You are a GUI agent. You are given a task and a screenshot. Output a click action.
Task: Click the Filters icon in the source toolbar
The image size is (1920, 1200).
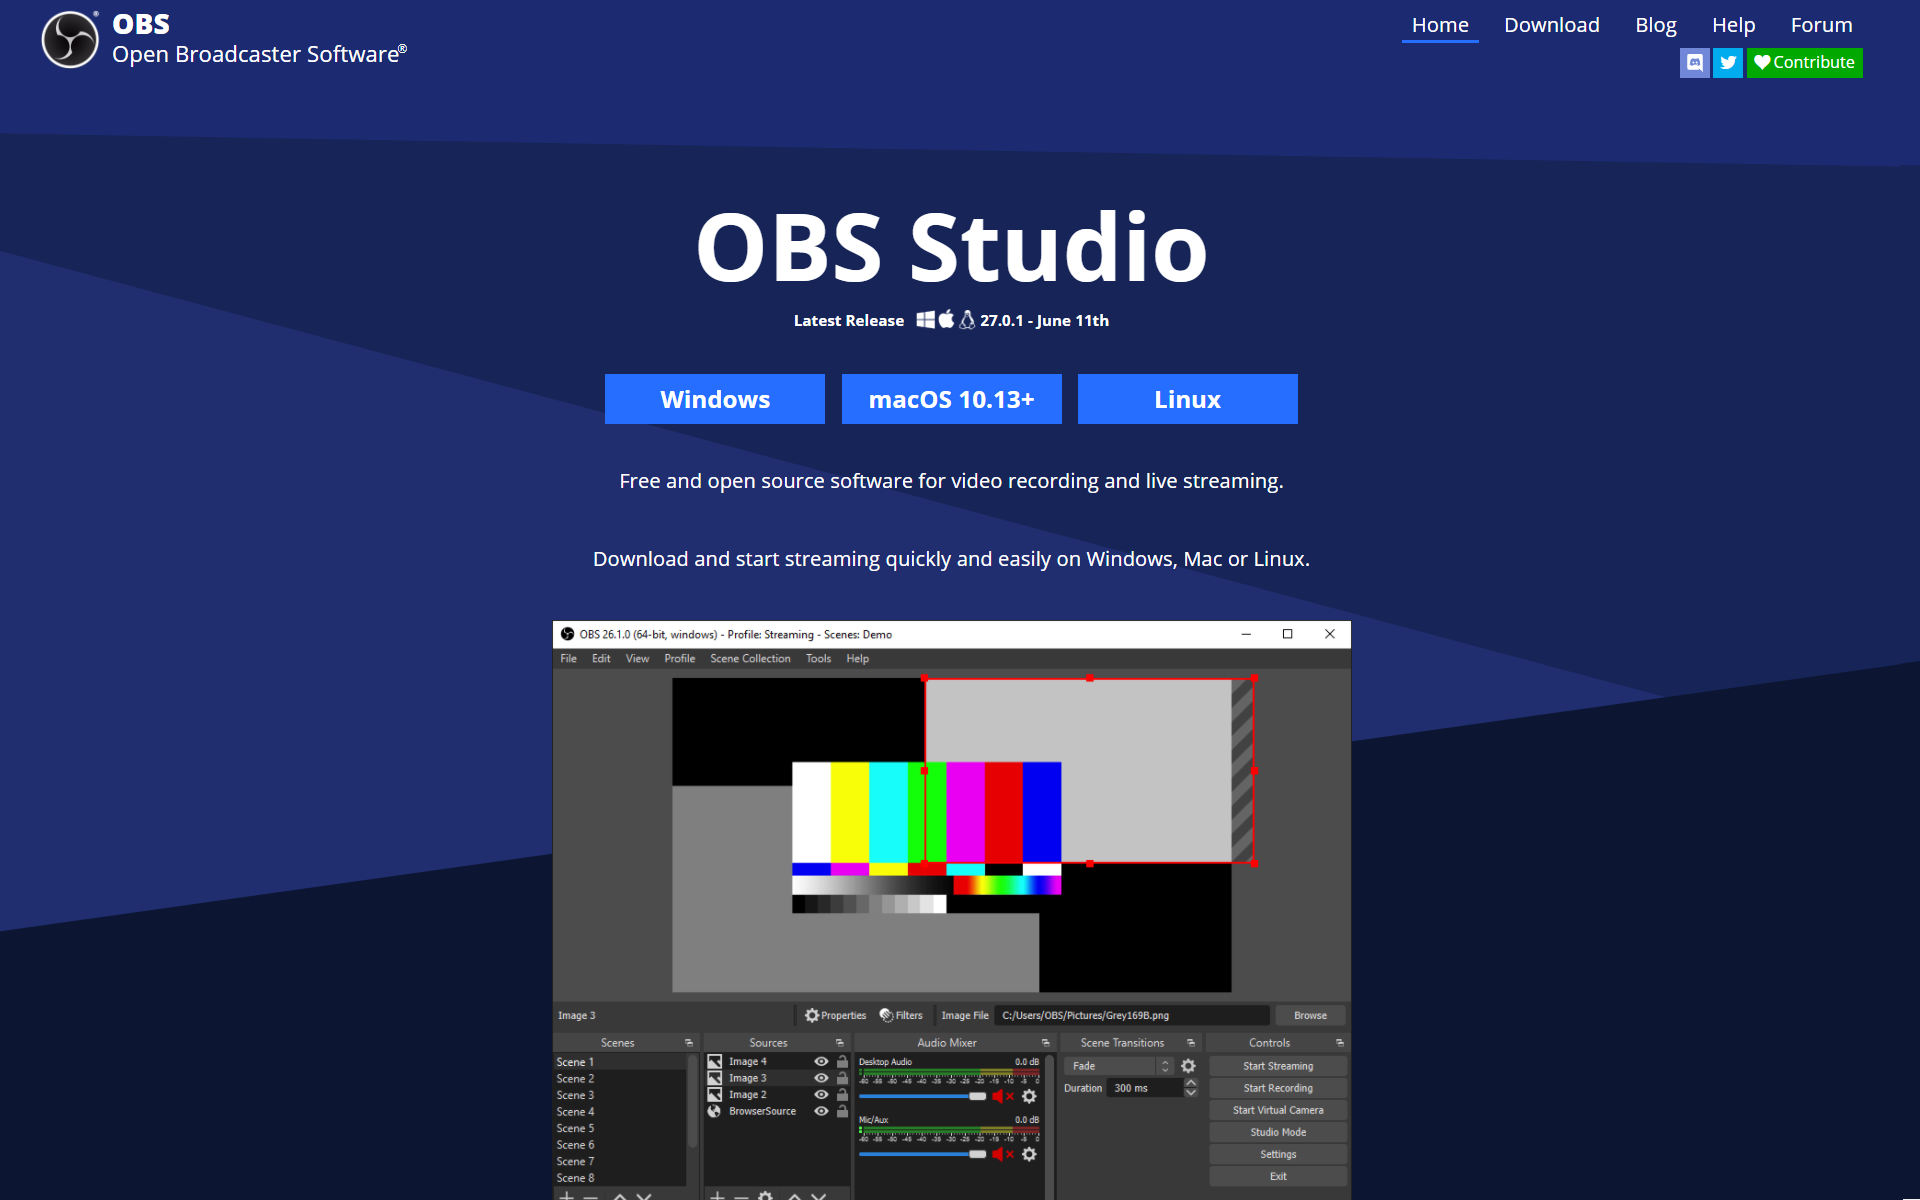pyautogui.click(x=887, y=1015)
